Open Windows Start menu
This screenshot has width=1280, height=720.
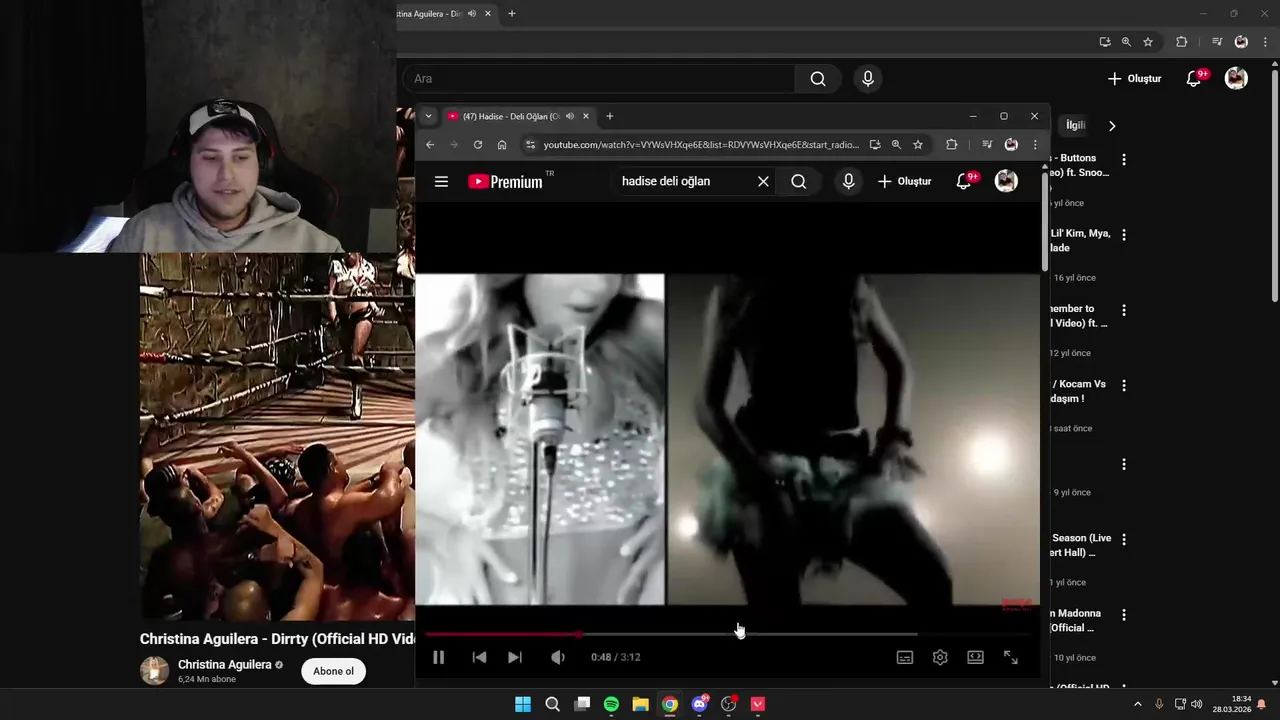pos(523,704)
